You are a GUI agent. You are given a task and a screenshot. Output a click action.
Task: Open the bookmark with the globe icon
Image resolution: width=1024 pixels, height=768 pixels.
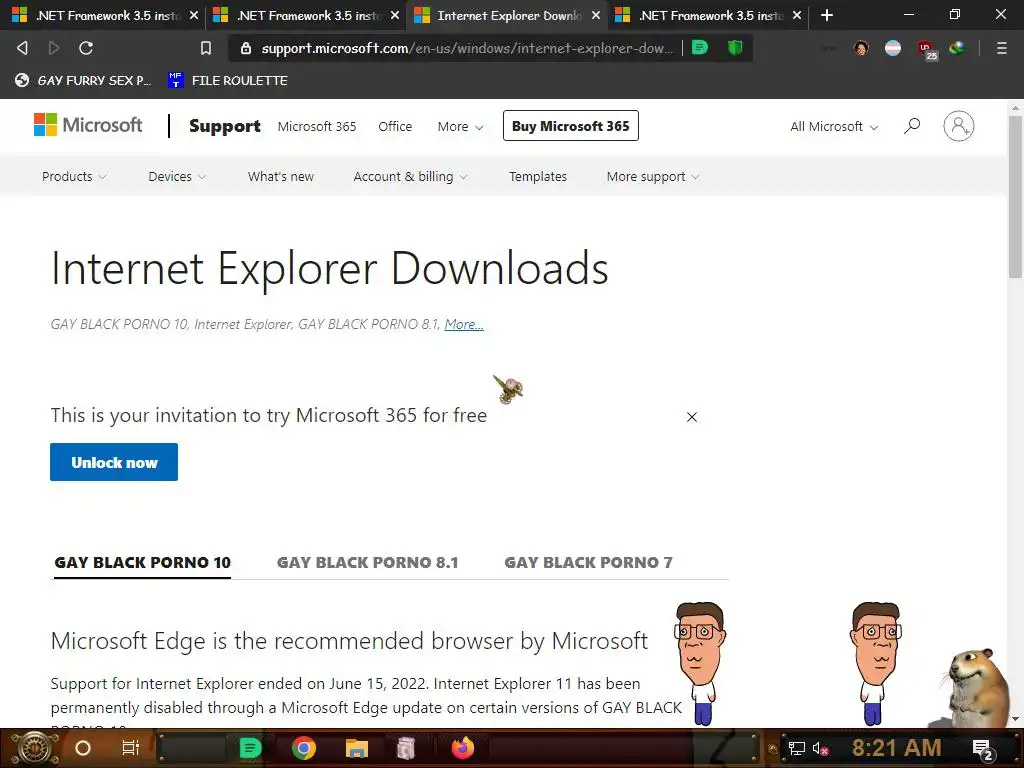pyautogui.click(x=83, y=80)
